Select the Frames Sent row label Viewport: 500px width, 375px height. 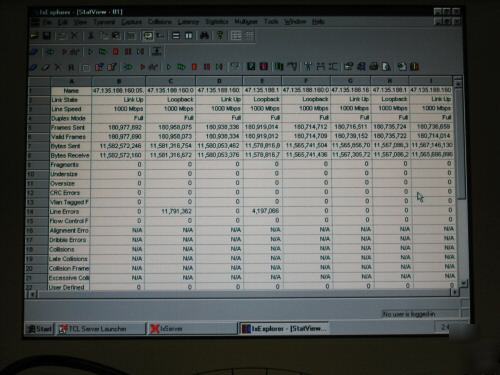pos(70,128)
